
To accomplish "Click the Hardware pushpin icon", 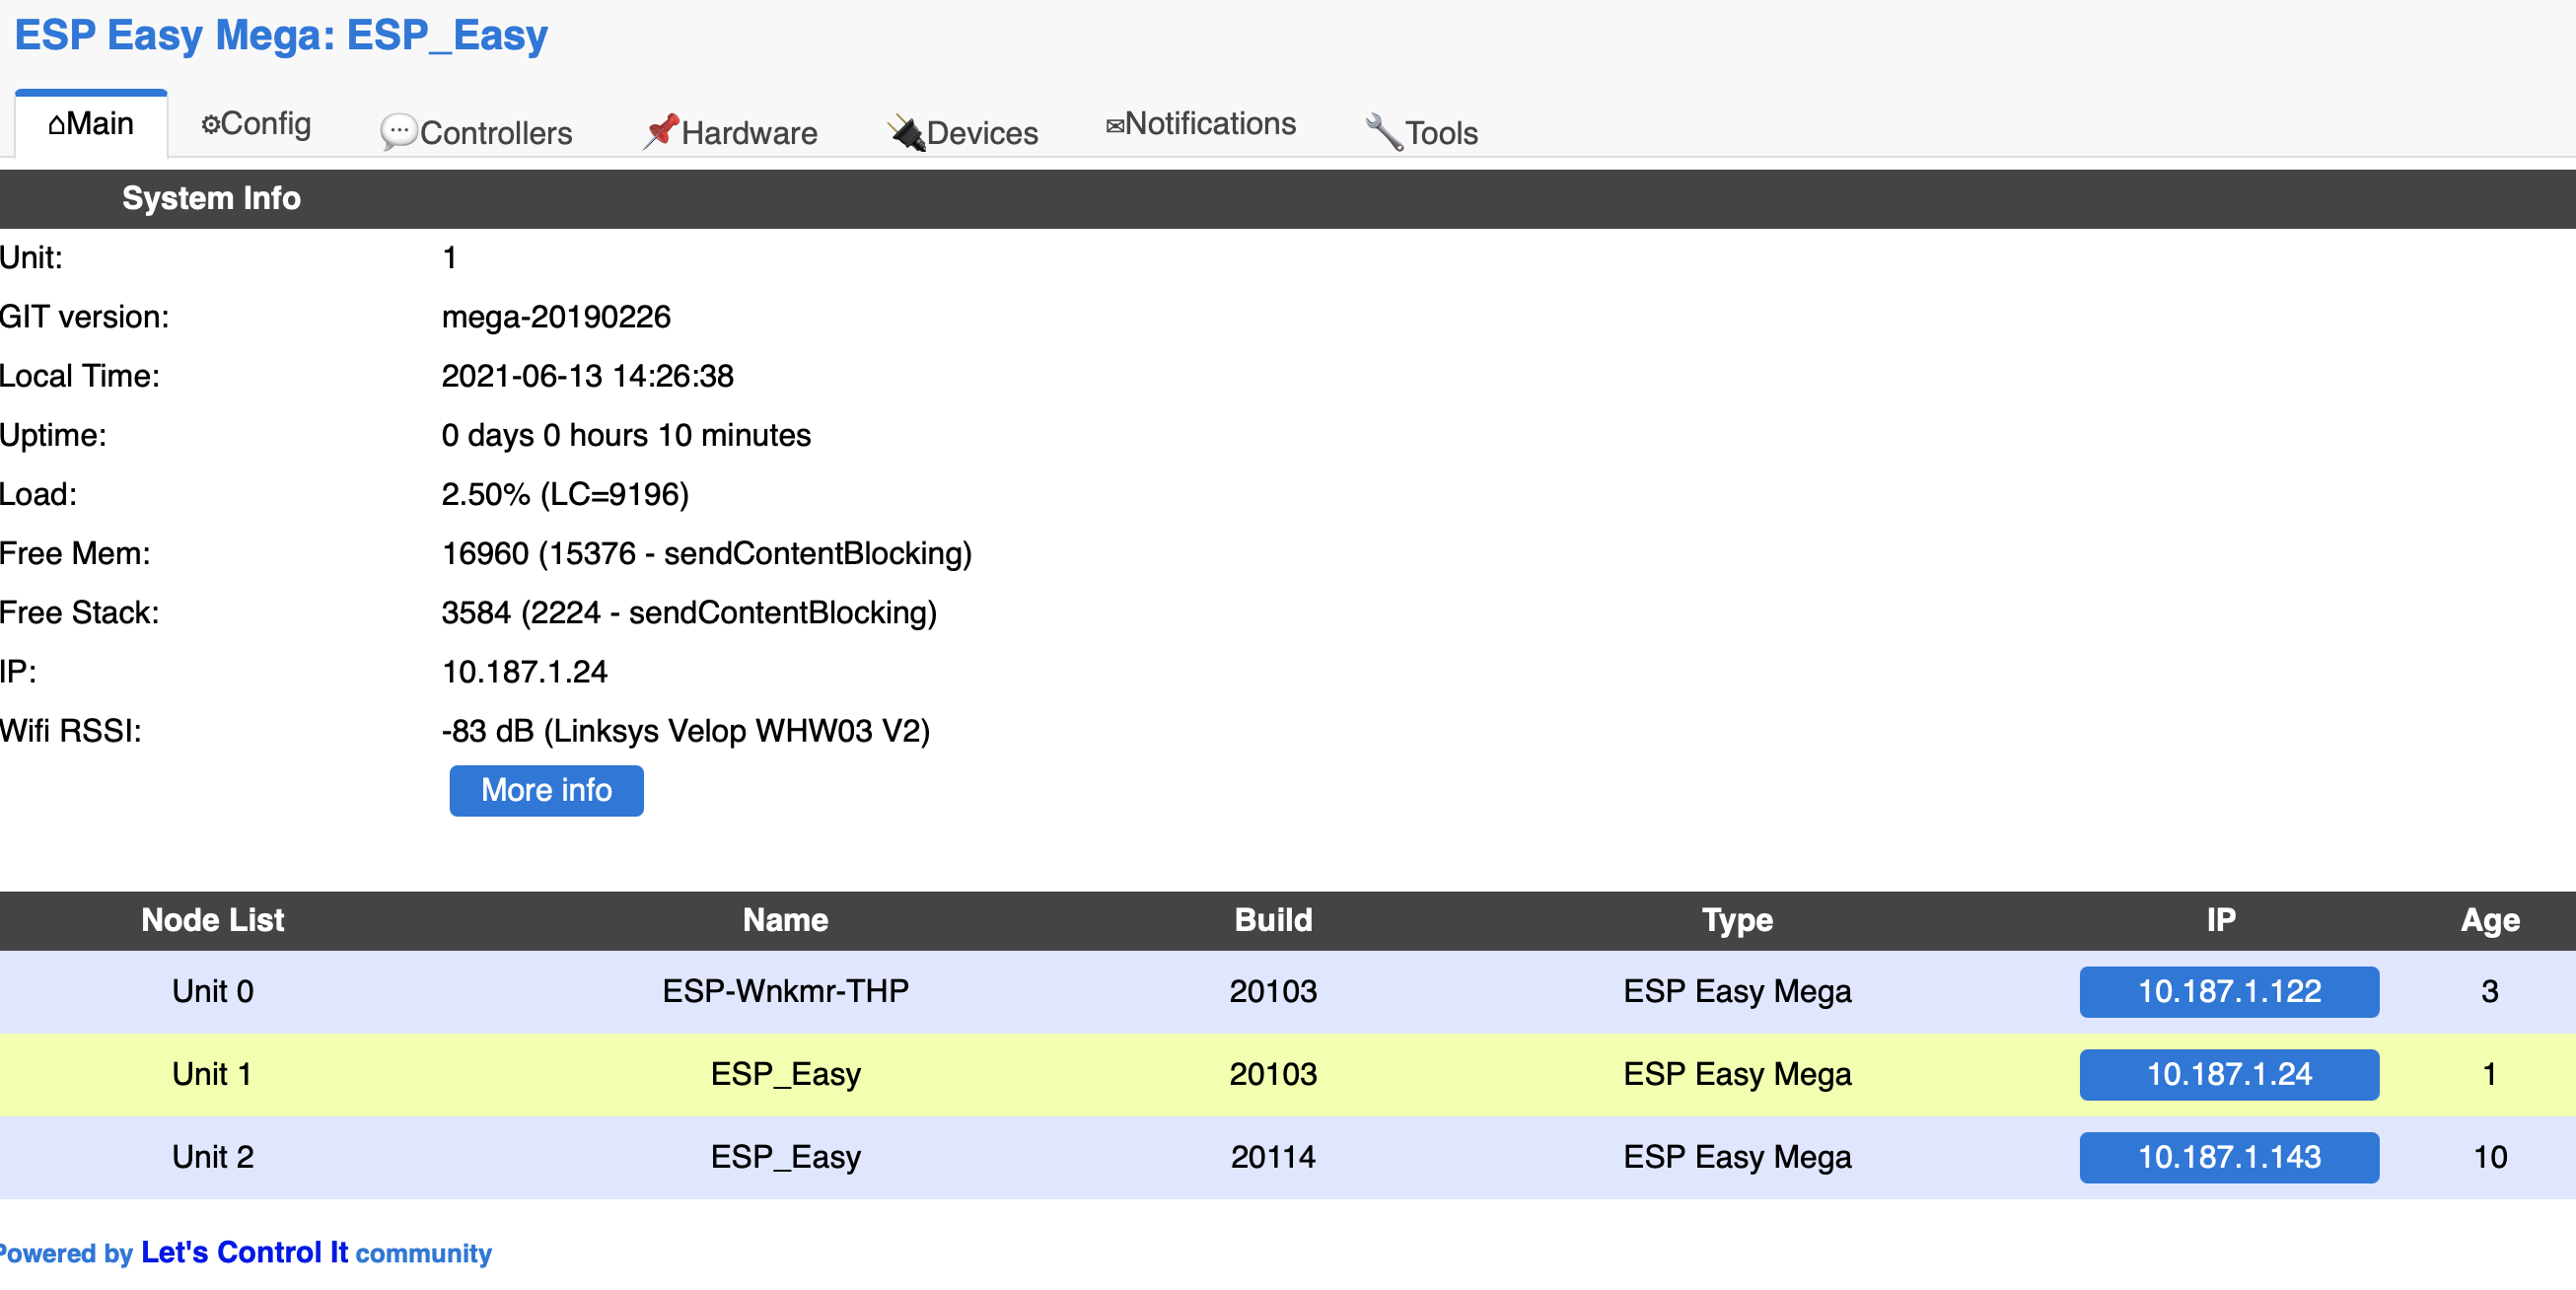I will coord(660,131).
